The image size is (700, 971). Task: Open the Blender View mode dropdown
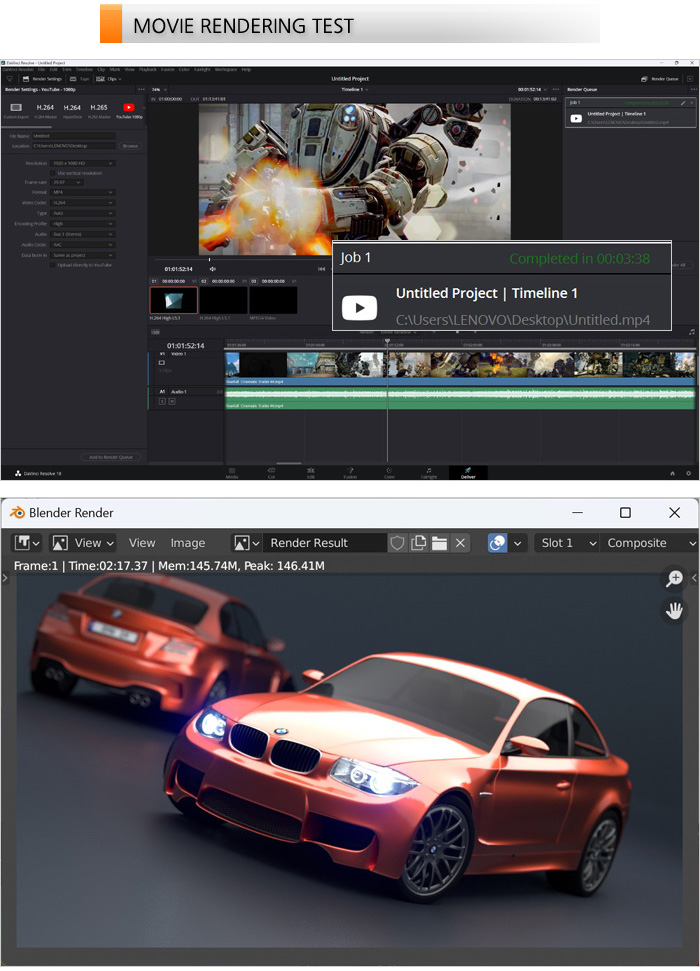(x=83, y=543)
